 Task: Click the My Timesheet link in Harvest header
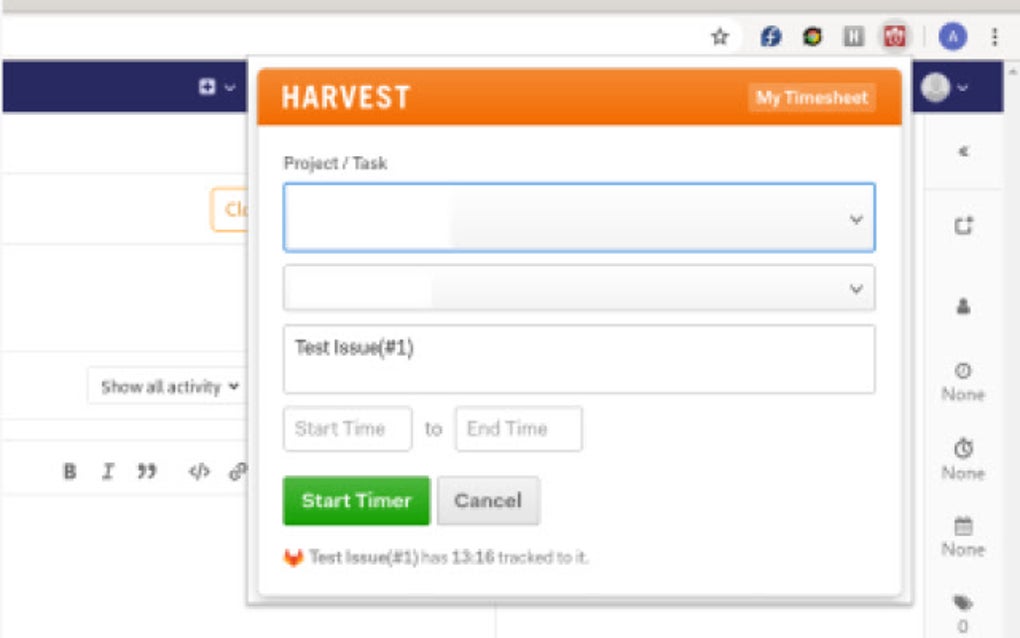click(x=812, y=98)
